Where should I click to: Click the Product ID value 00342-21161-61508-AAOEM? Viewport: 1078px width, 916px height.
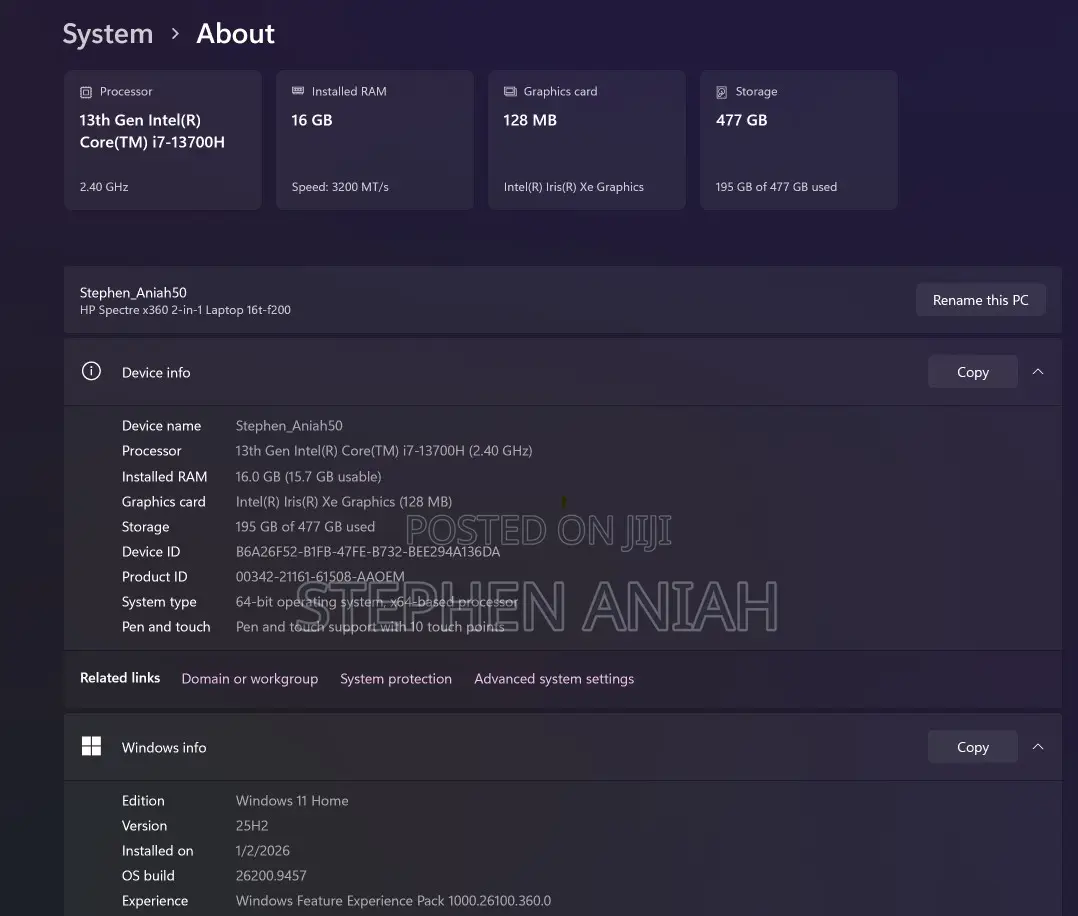pyautogui.click(x=320, y=576)
